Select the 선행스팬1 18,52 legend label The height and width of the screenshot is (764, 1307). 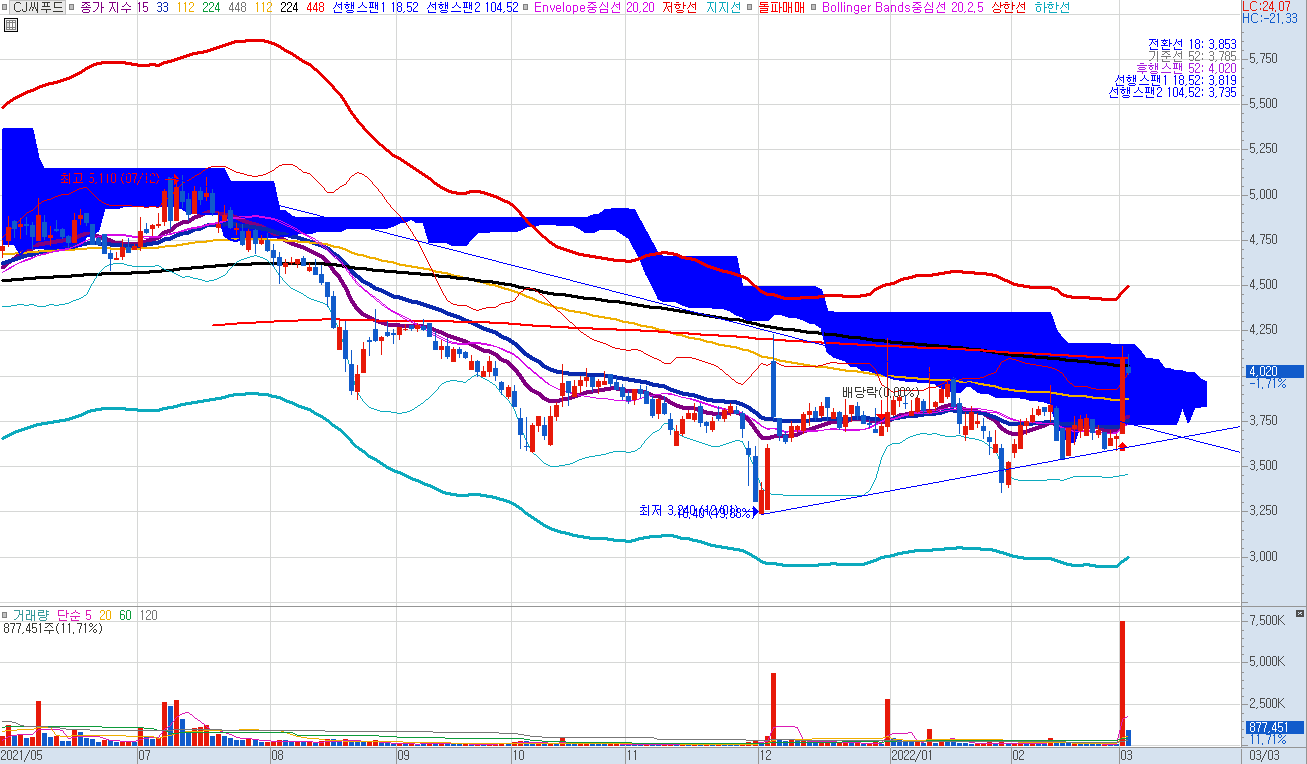click(x=375, y=7)
